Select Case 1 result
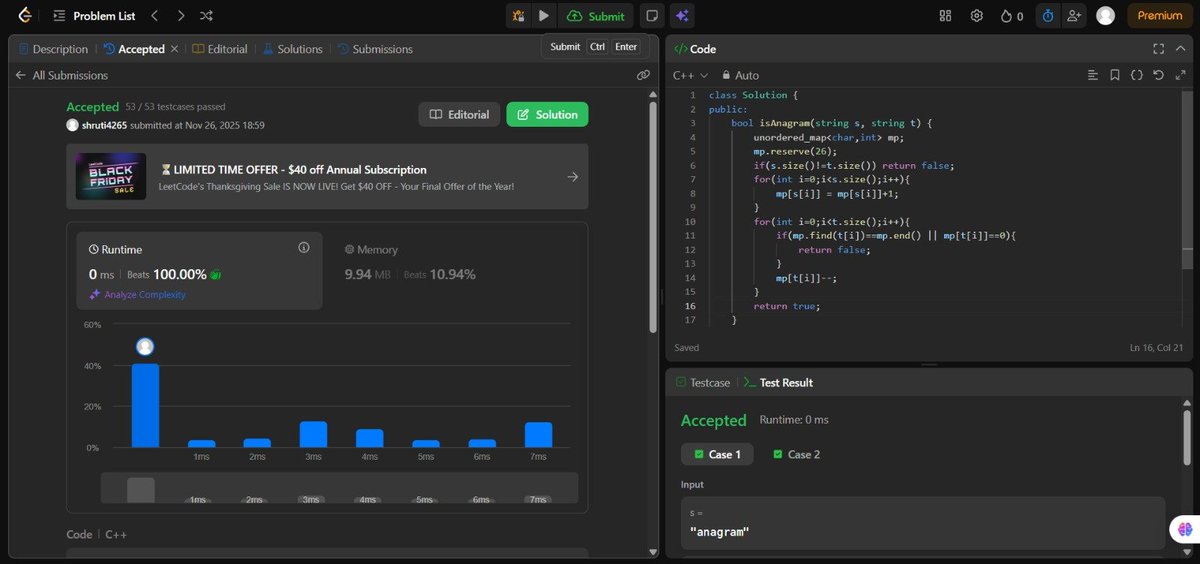The height and width of the screenshot is (564, 1200). point(717,454)
